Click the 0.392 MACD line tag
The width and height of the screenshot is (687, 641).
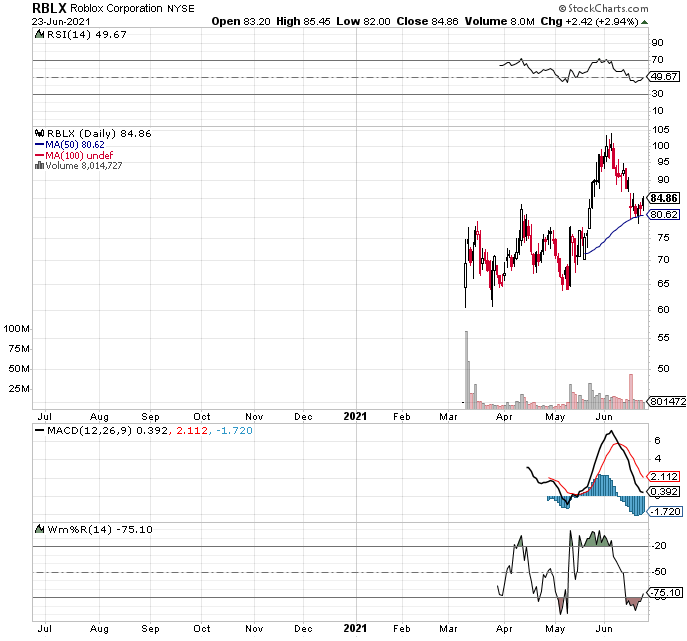tap(664, 492)
